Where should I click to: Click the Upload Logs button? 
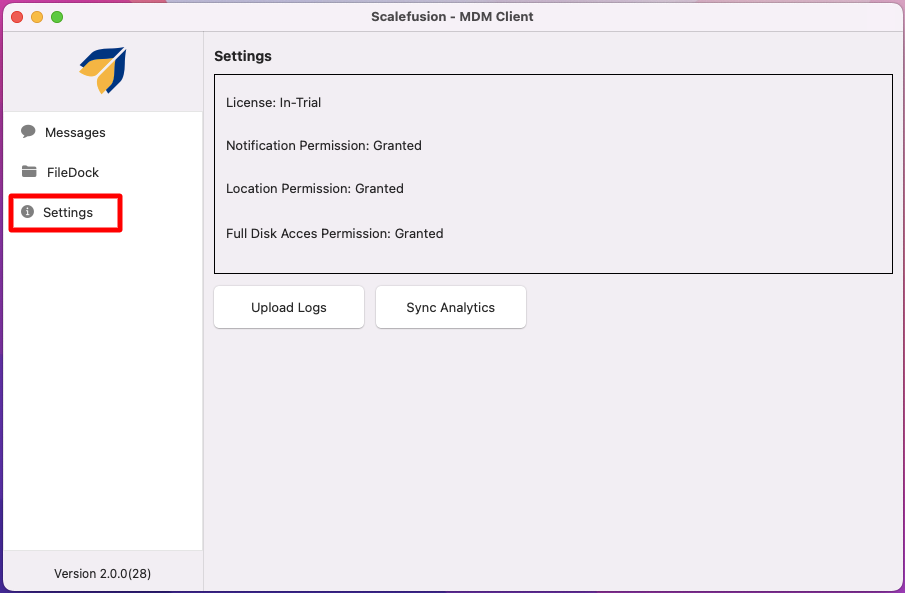pyautogui.click(x=289, y=307)
